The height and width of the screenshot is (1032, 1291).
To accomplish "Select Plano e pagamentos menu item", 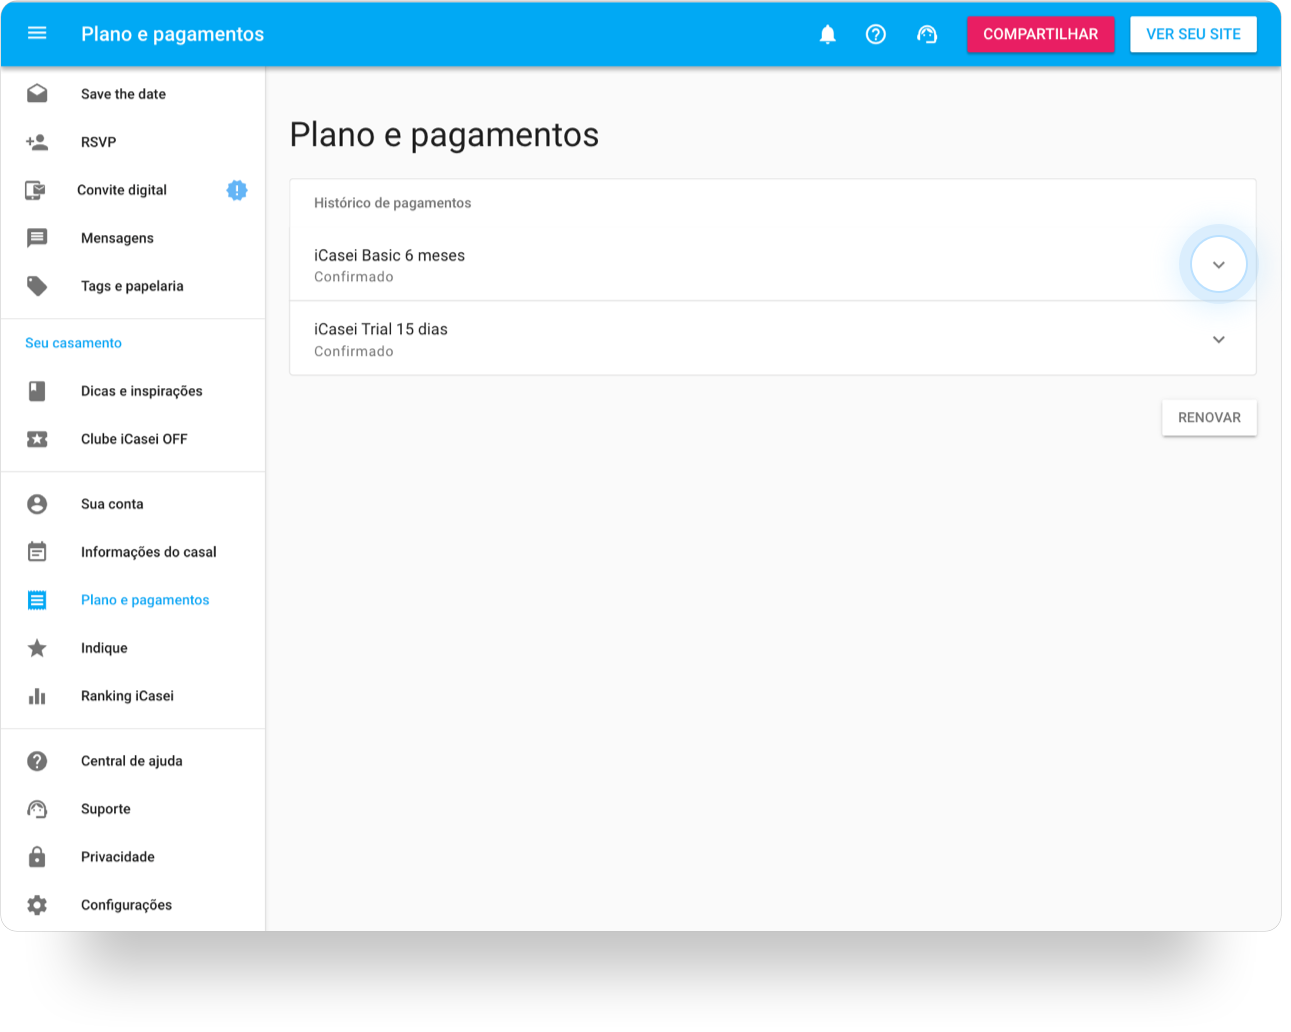I will pyautogui.click(x=133, y=600).
